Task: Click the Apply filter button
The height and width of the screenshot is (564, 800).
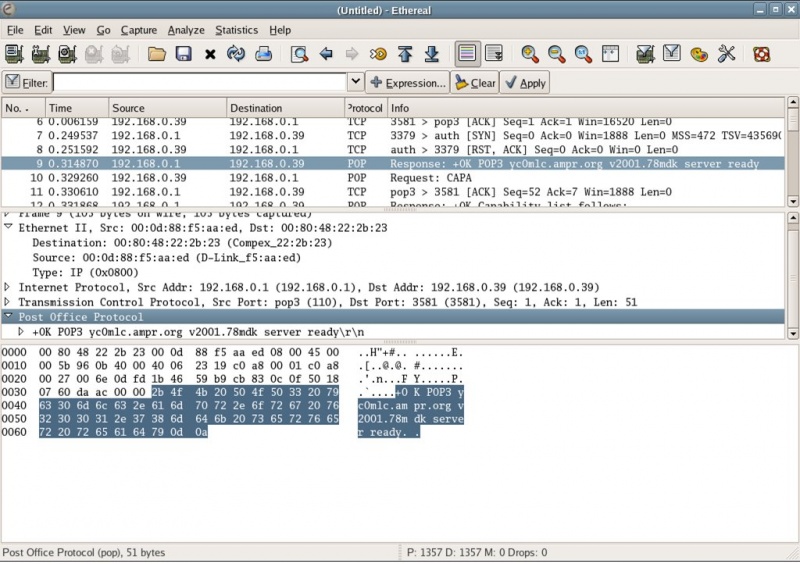Action: [x=524, y=83]
